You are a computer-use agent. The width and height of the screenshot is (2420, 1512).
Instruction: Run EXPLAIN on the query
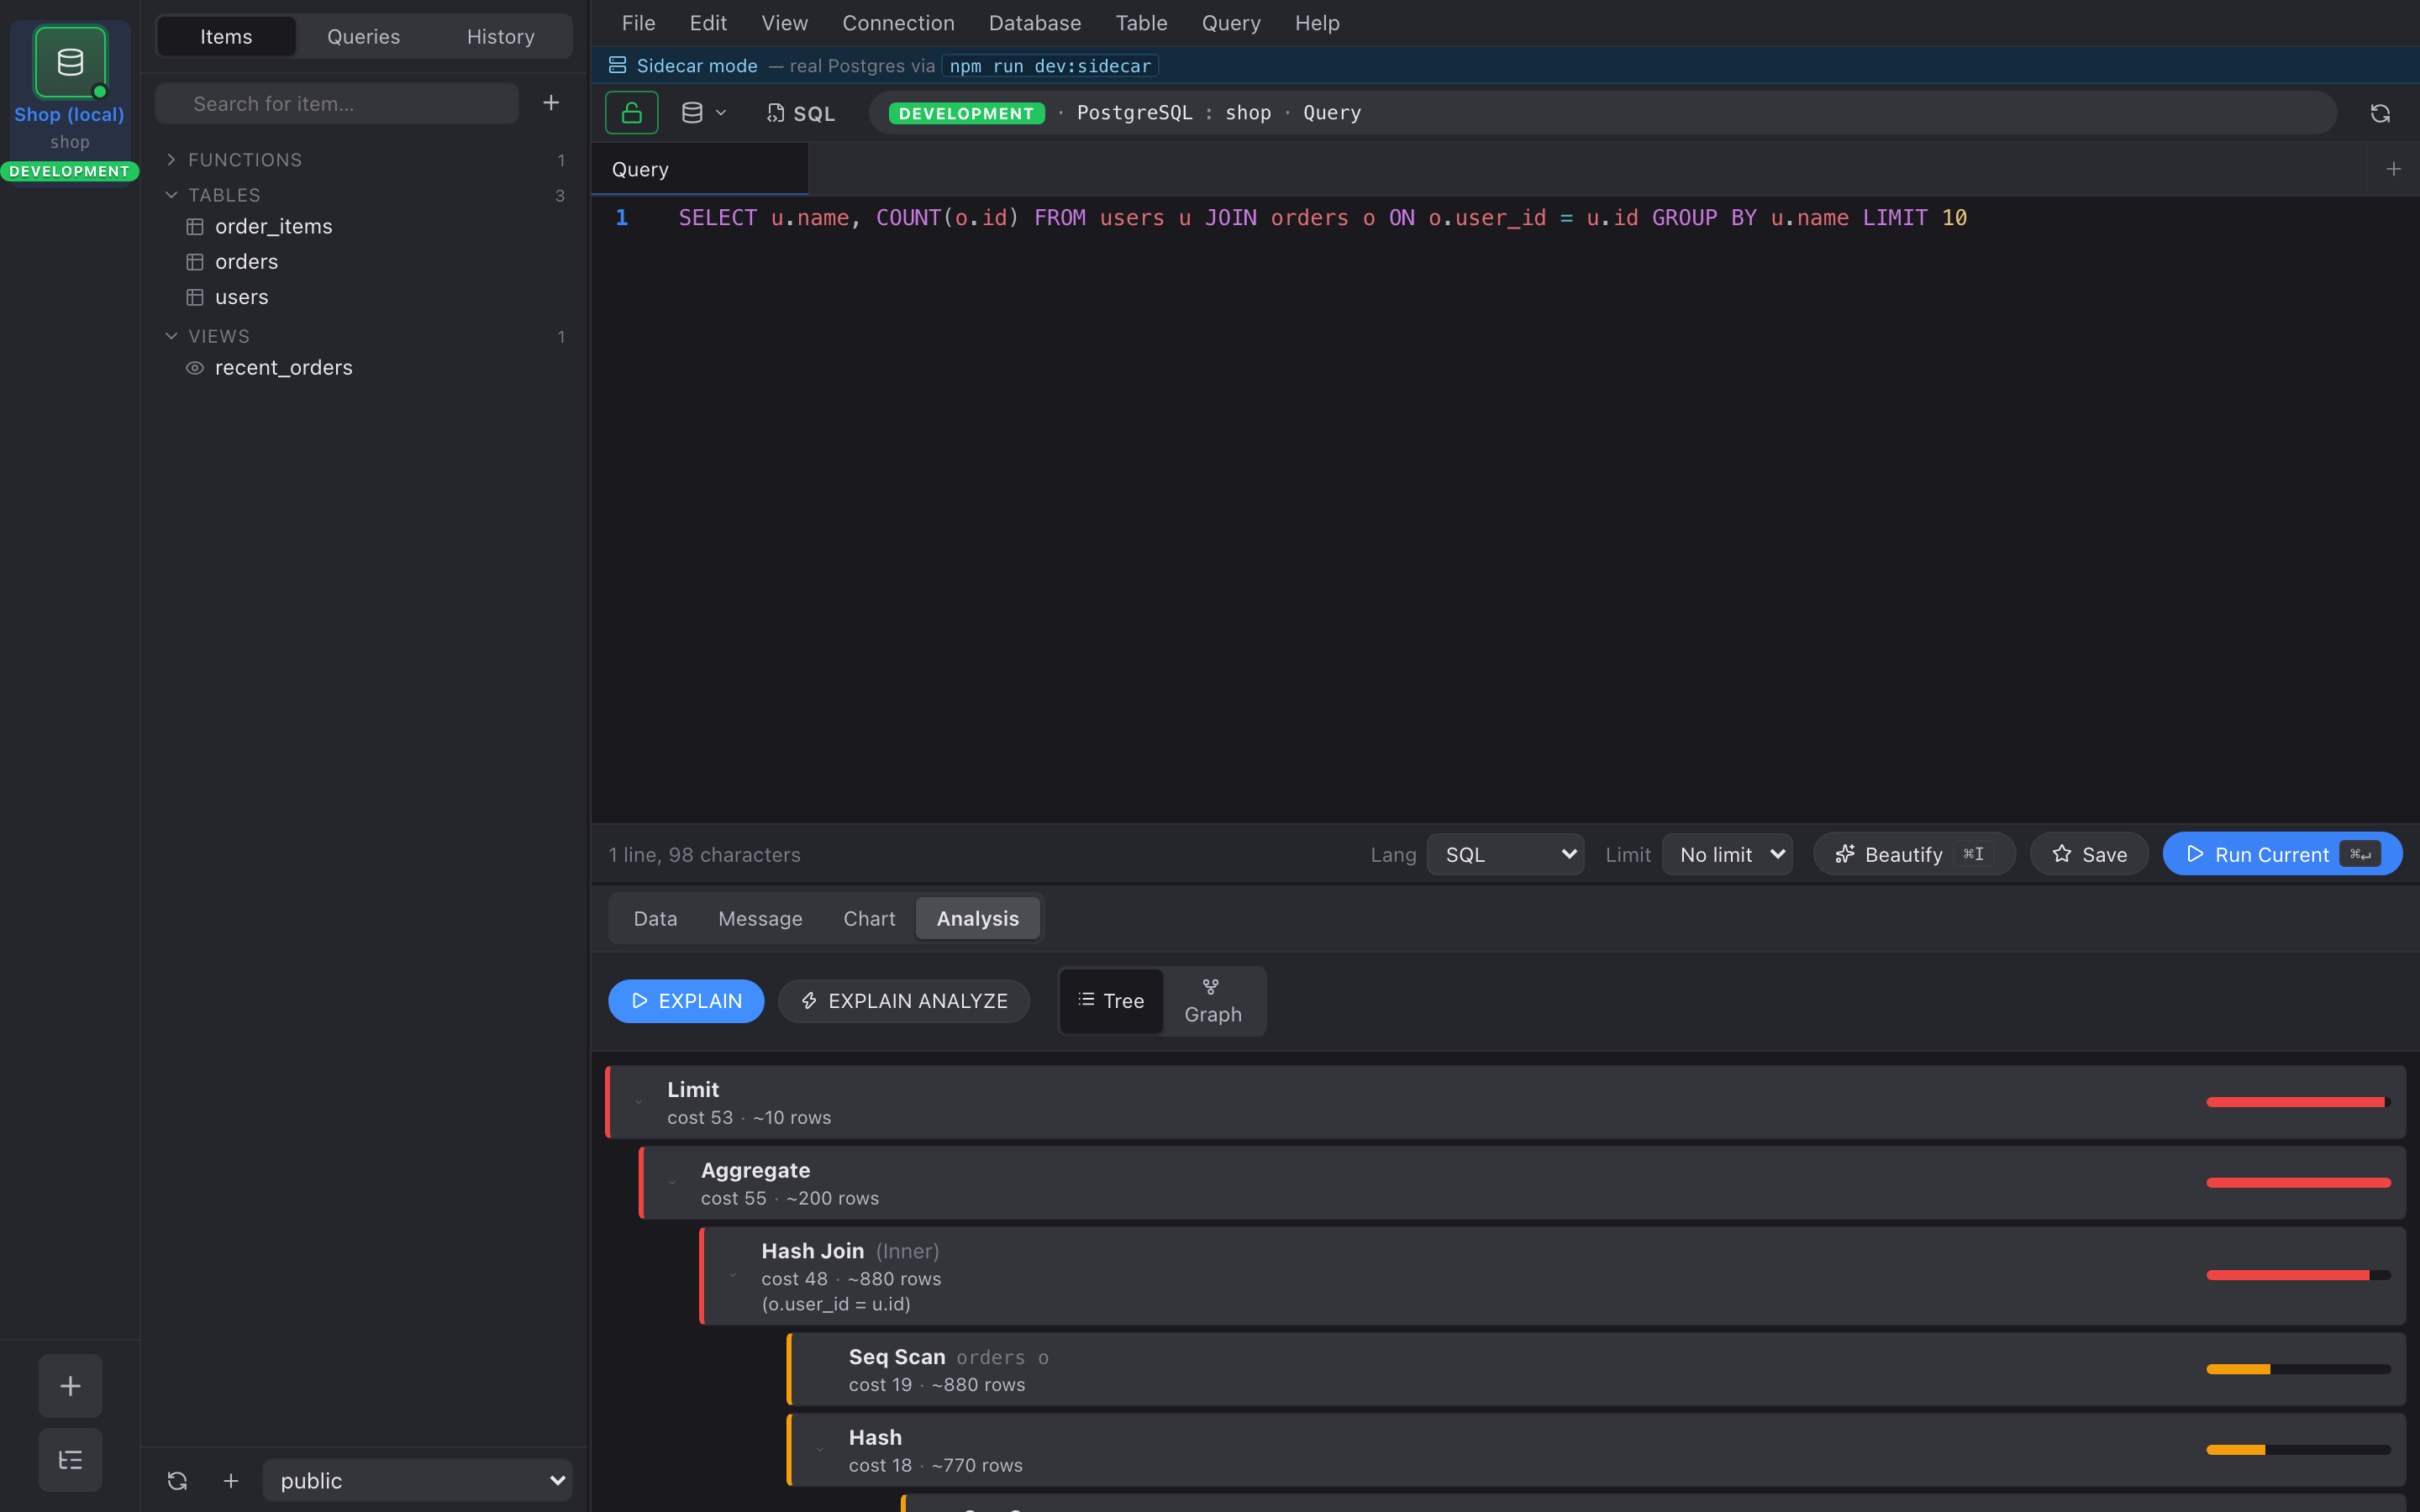(686, 1001)
